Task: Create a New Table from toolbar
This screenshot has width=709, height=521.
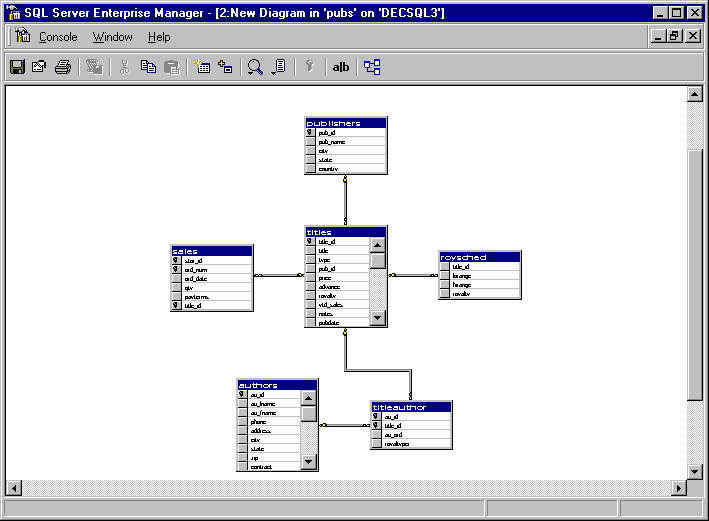Action: click(x=202, y=67)
